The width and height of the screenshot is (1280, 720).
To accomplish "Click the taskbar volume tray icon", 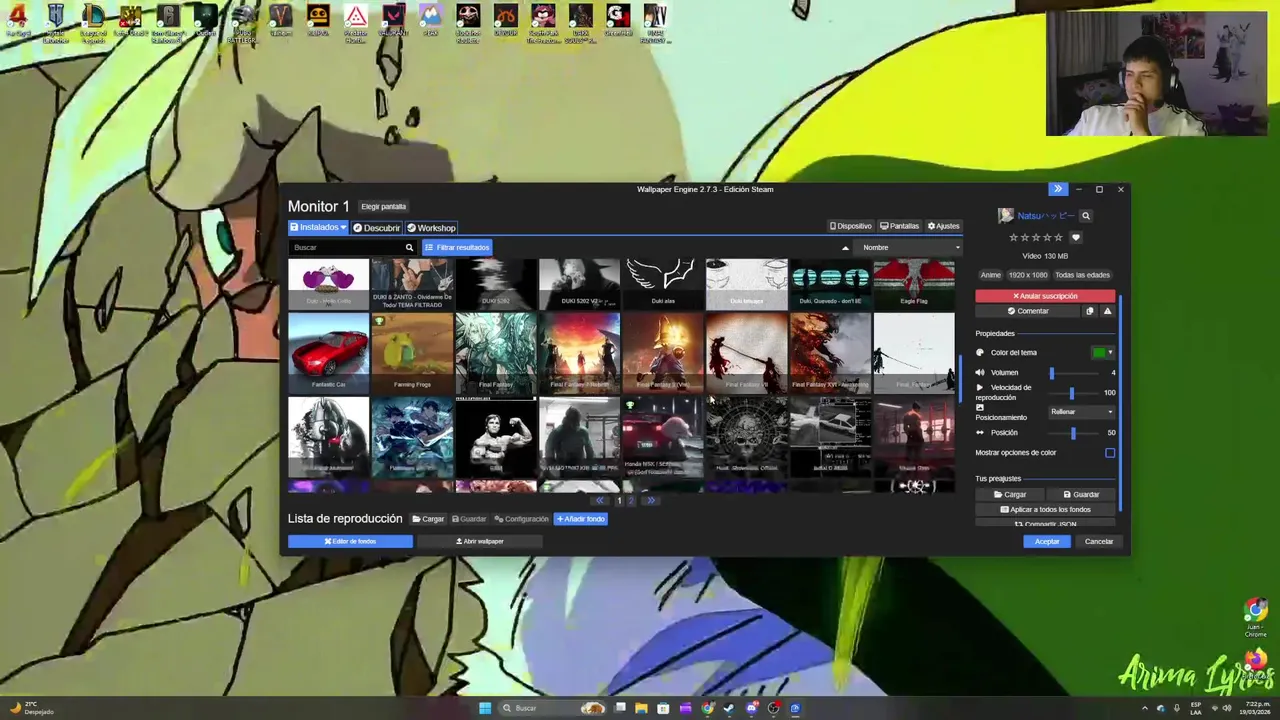I will point(1227,708).
